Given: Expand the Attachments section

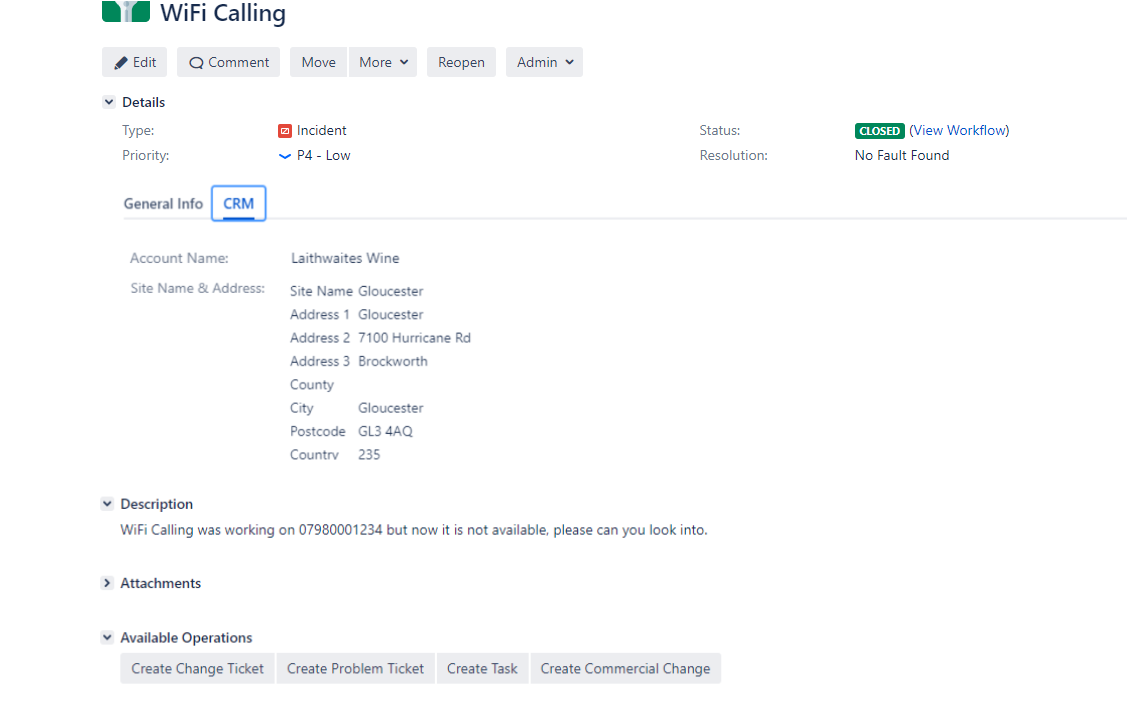Looking at the screenshot, I should [x=107, y=582].
